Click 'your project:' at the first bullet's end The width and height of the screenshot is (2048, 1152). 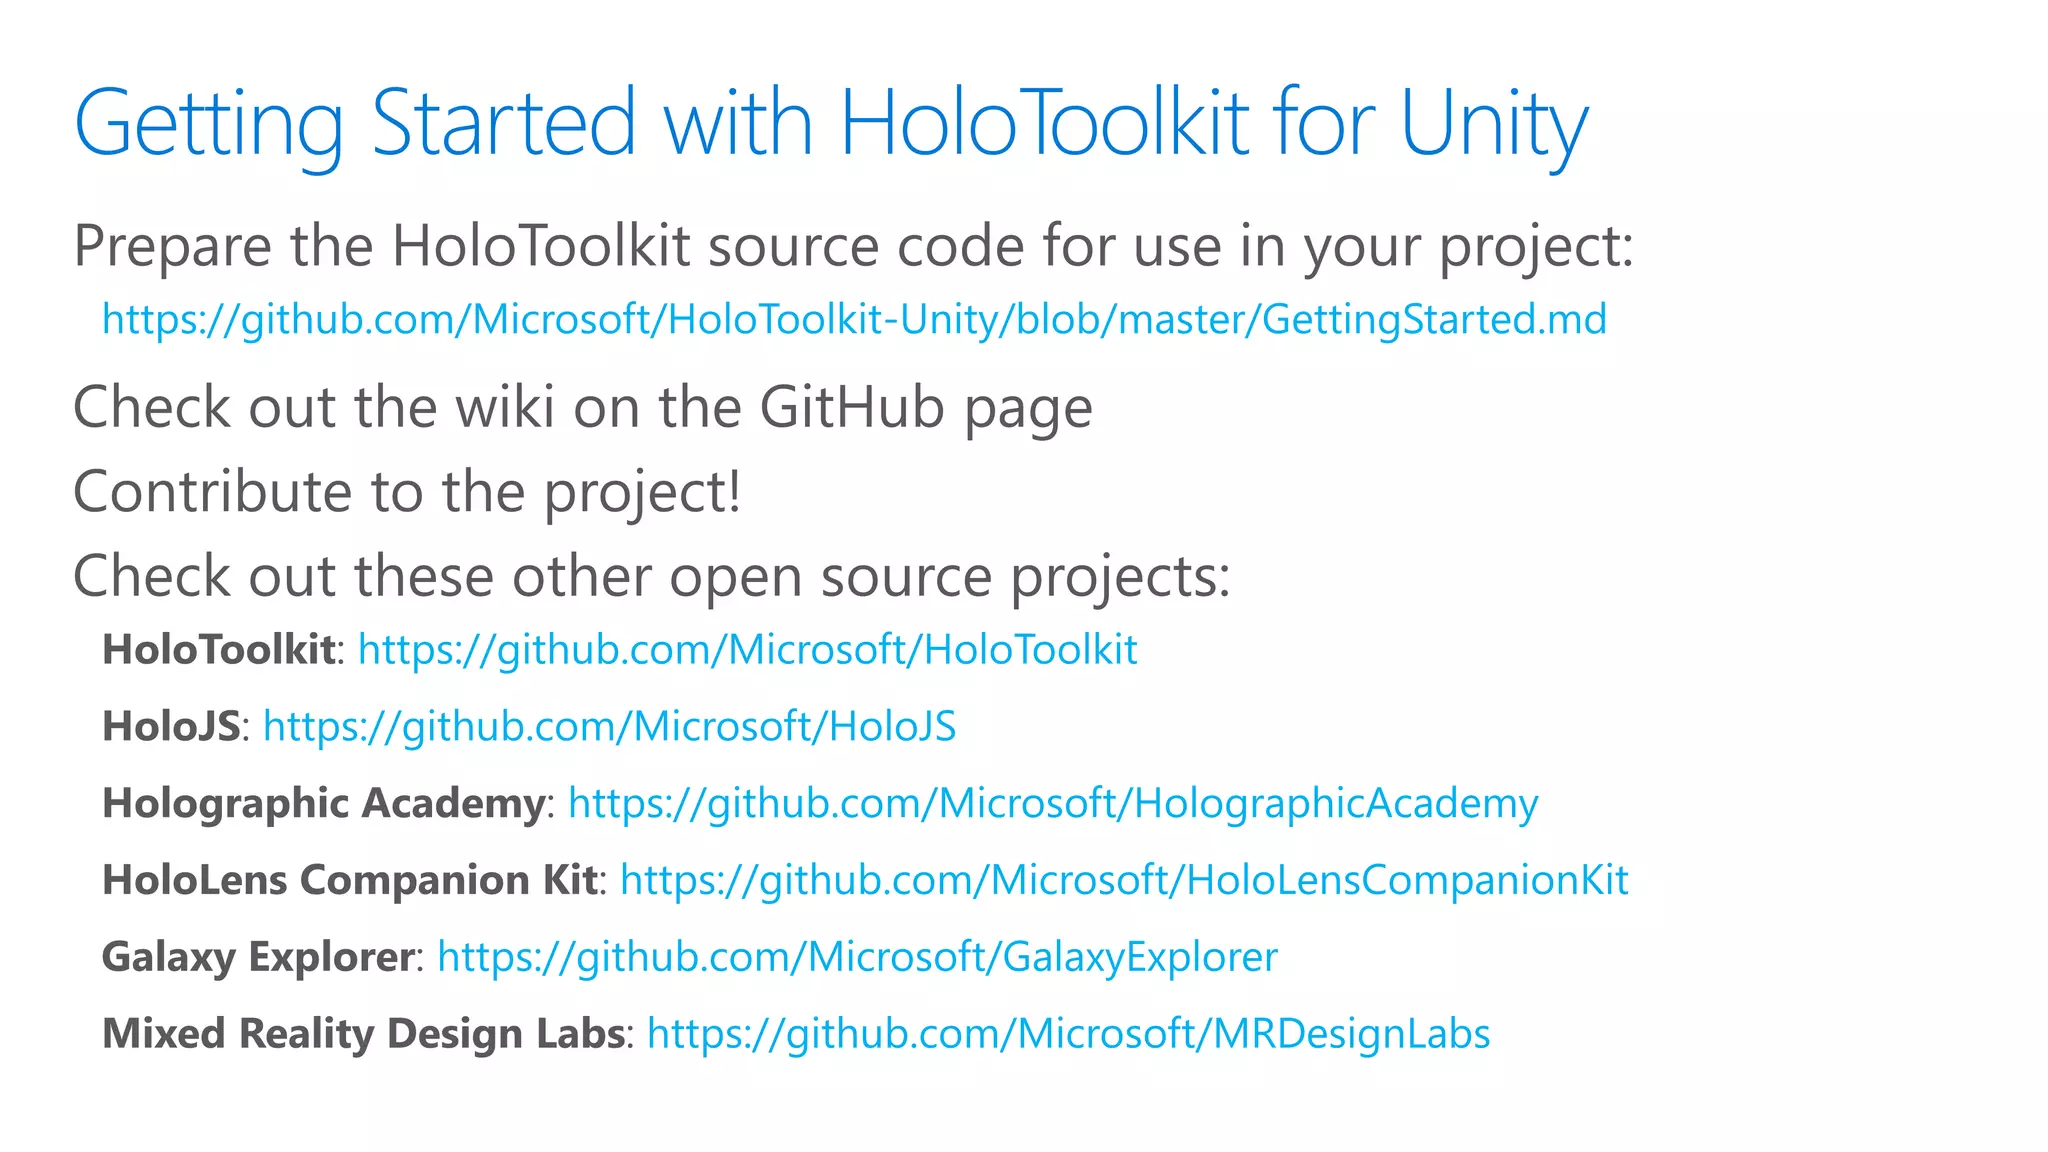pyautogui.click(x=1468, y=246)
